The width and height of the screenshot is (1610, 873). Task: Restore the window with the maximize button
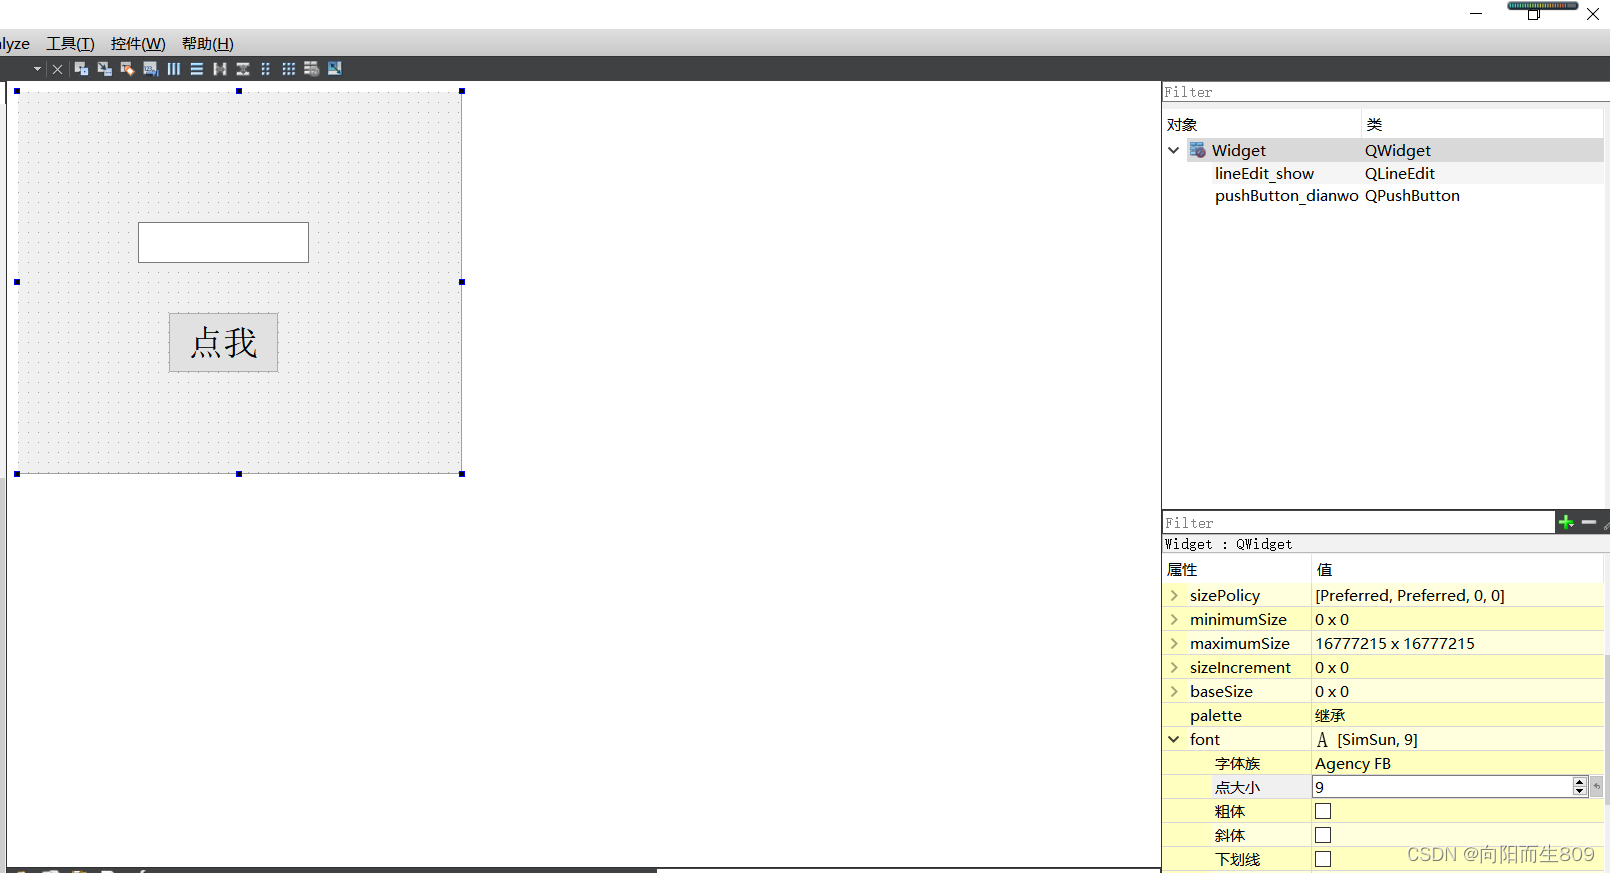(1534, 14)
